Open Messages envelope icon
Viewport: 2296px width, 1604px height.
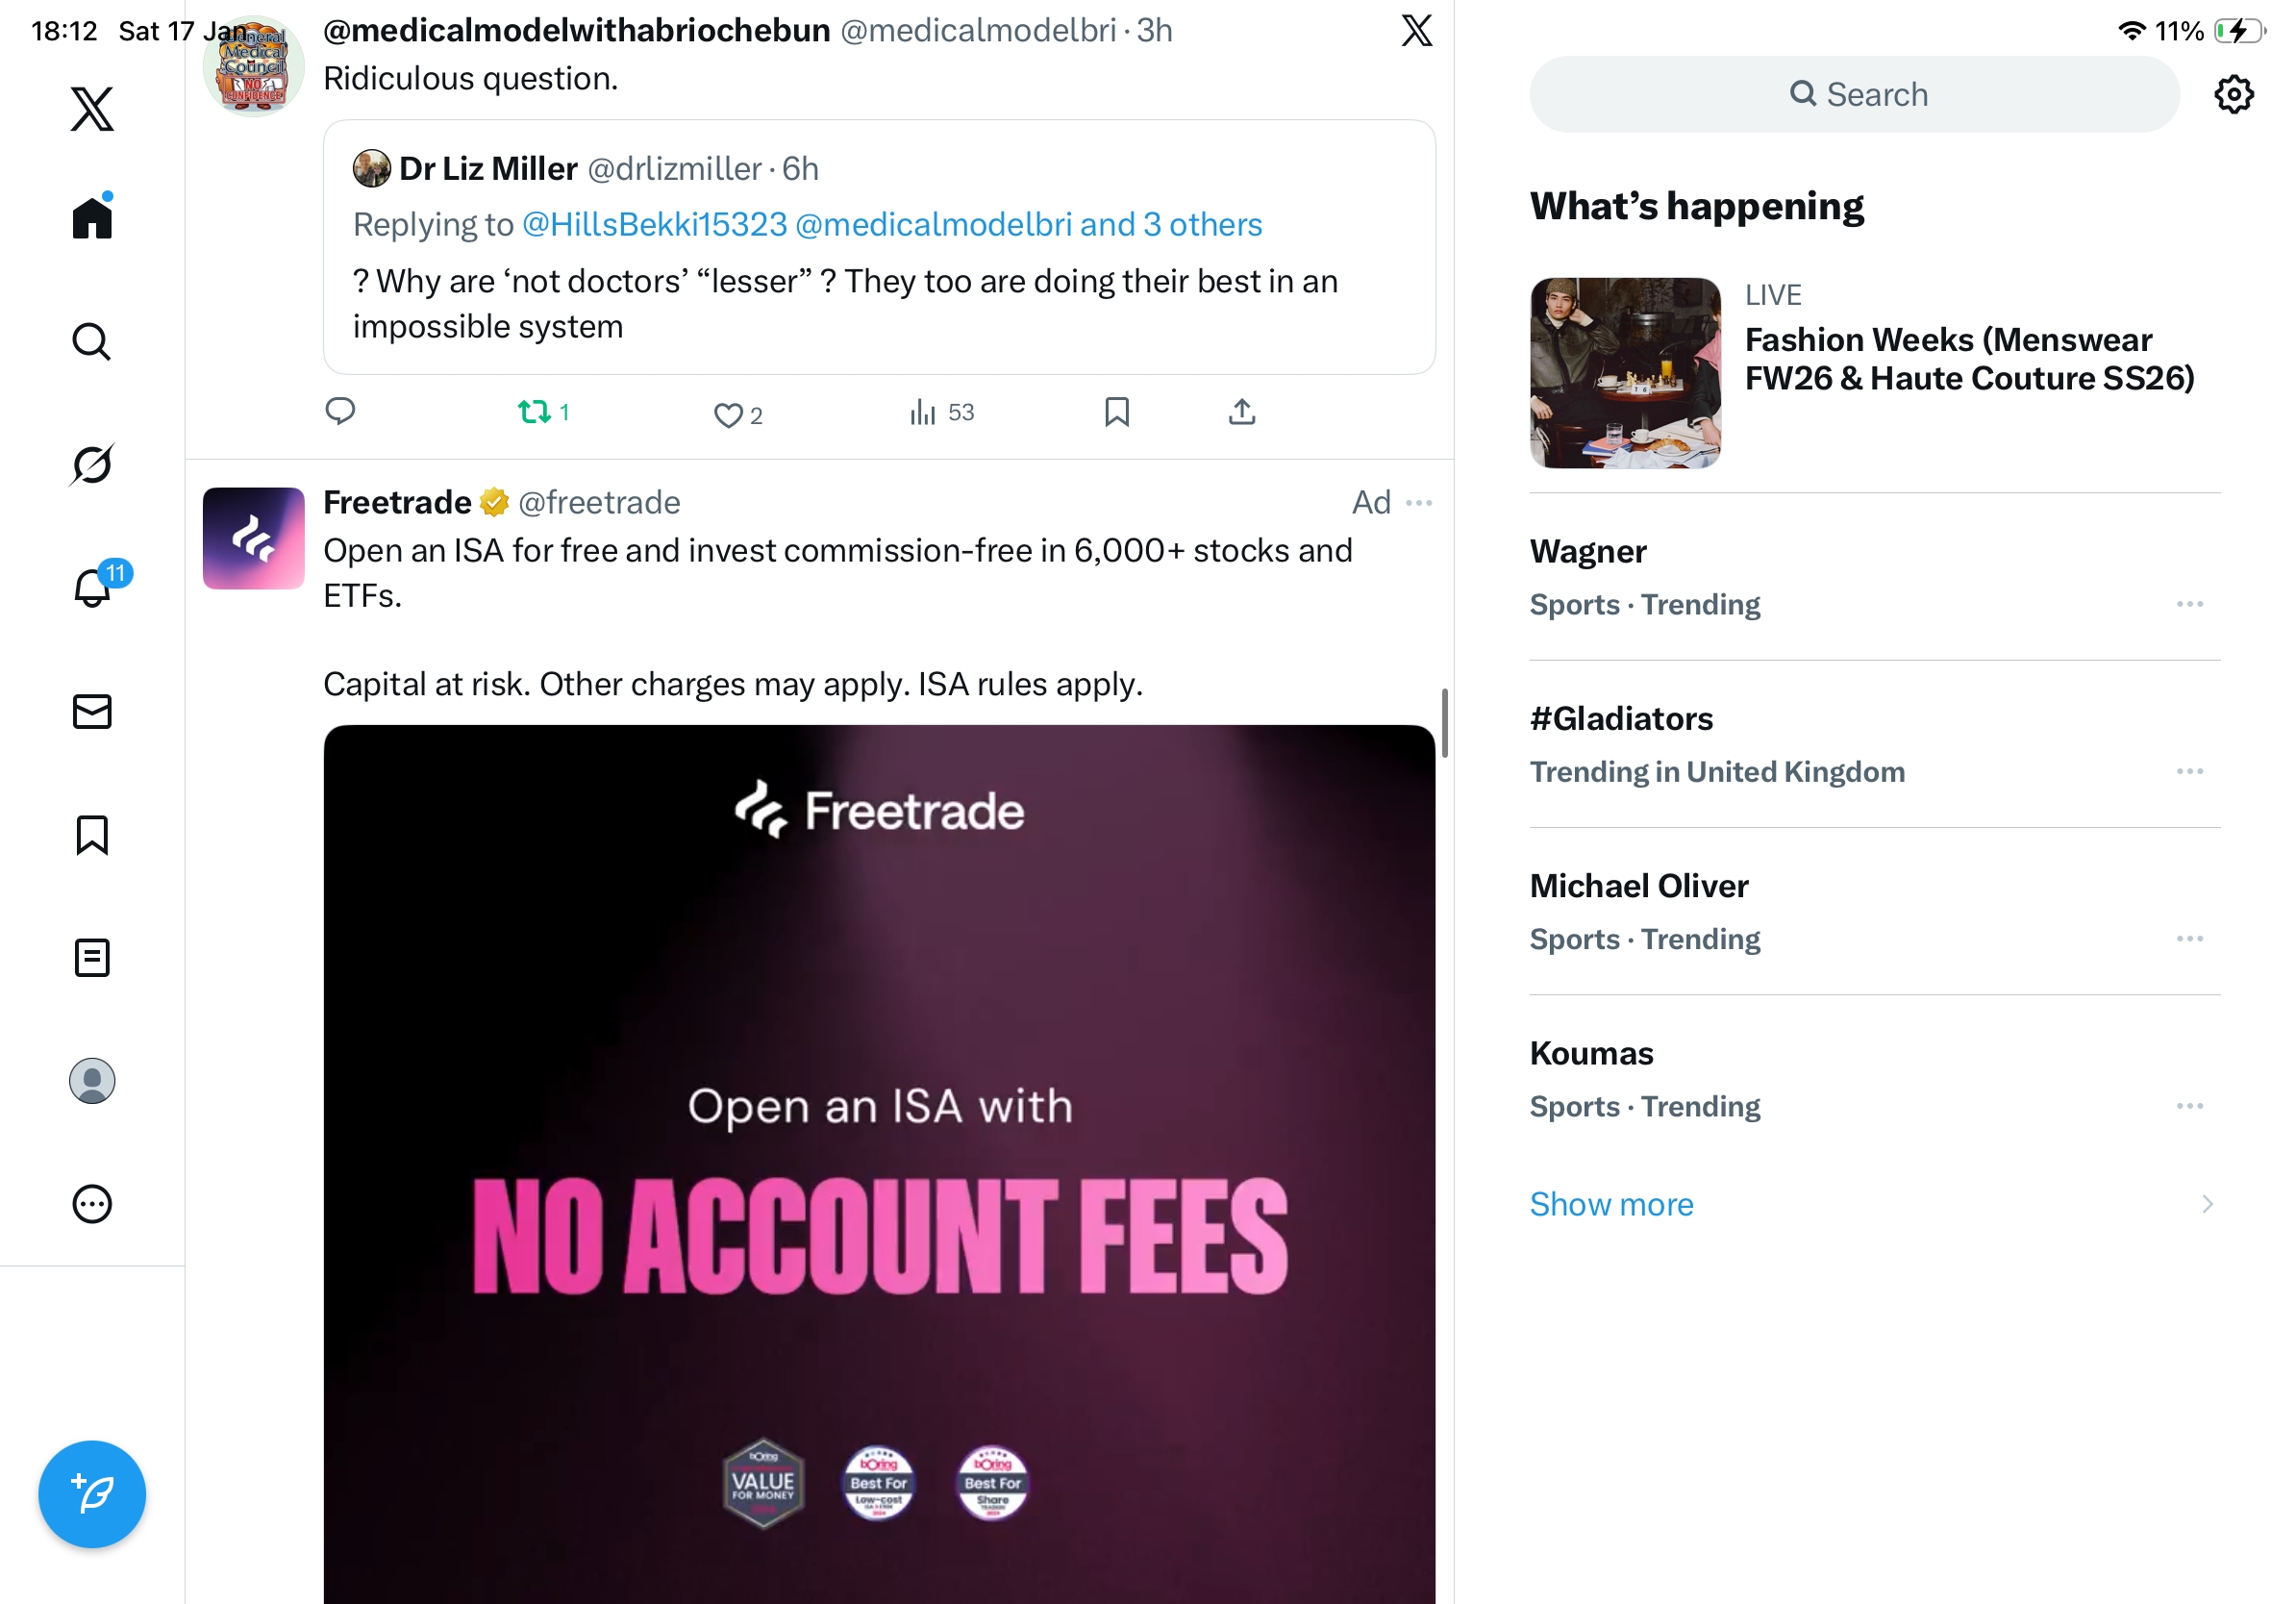tap(92, 712)
